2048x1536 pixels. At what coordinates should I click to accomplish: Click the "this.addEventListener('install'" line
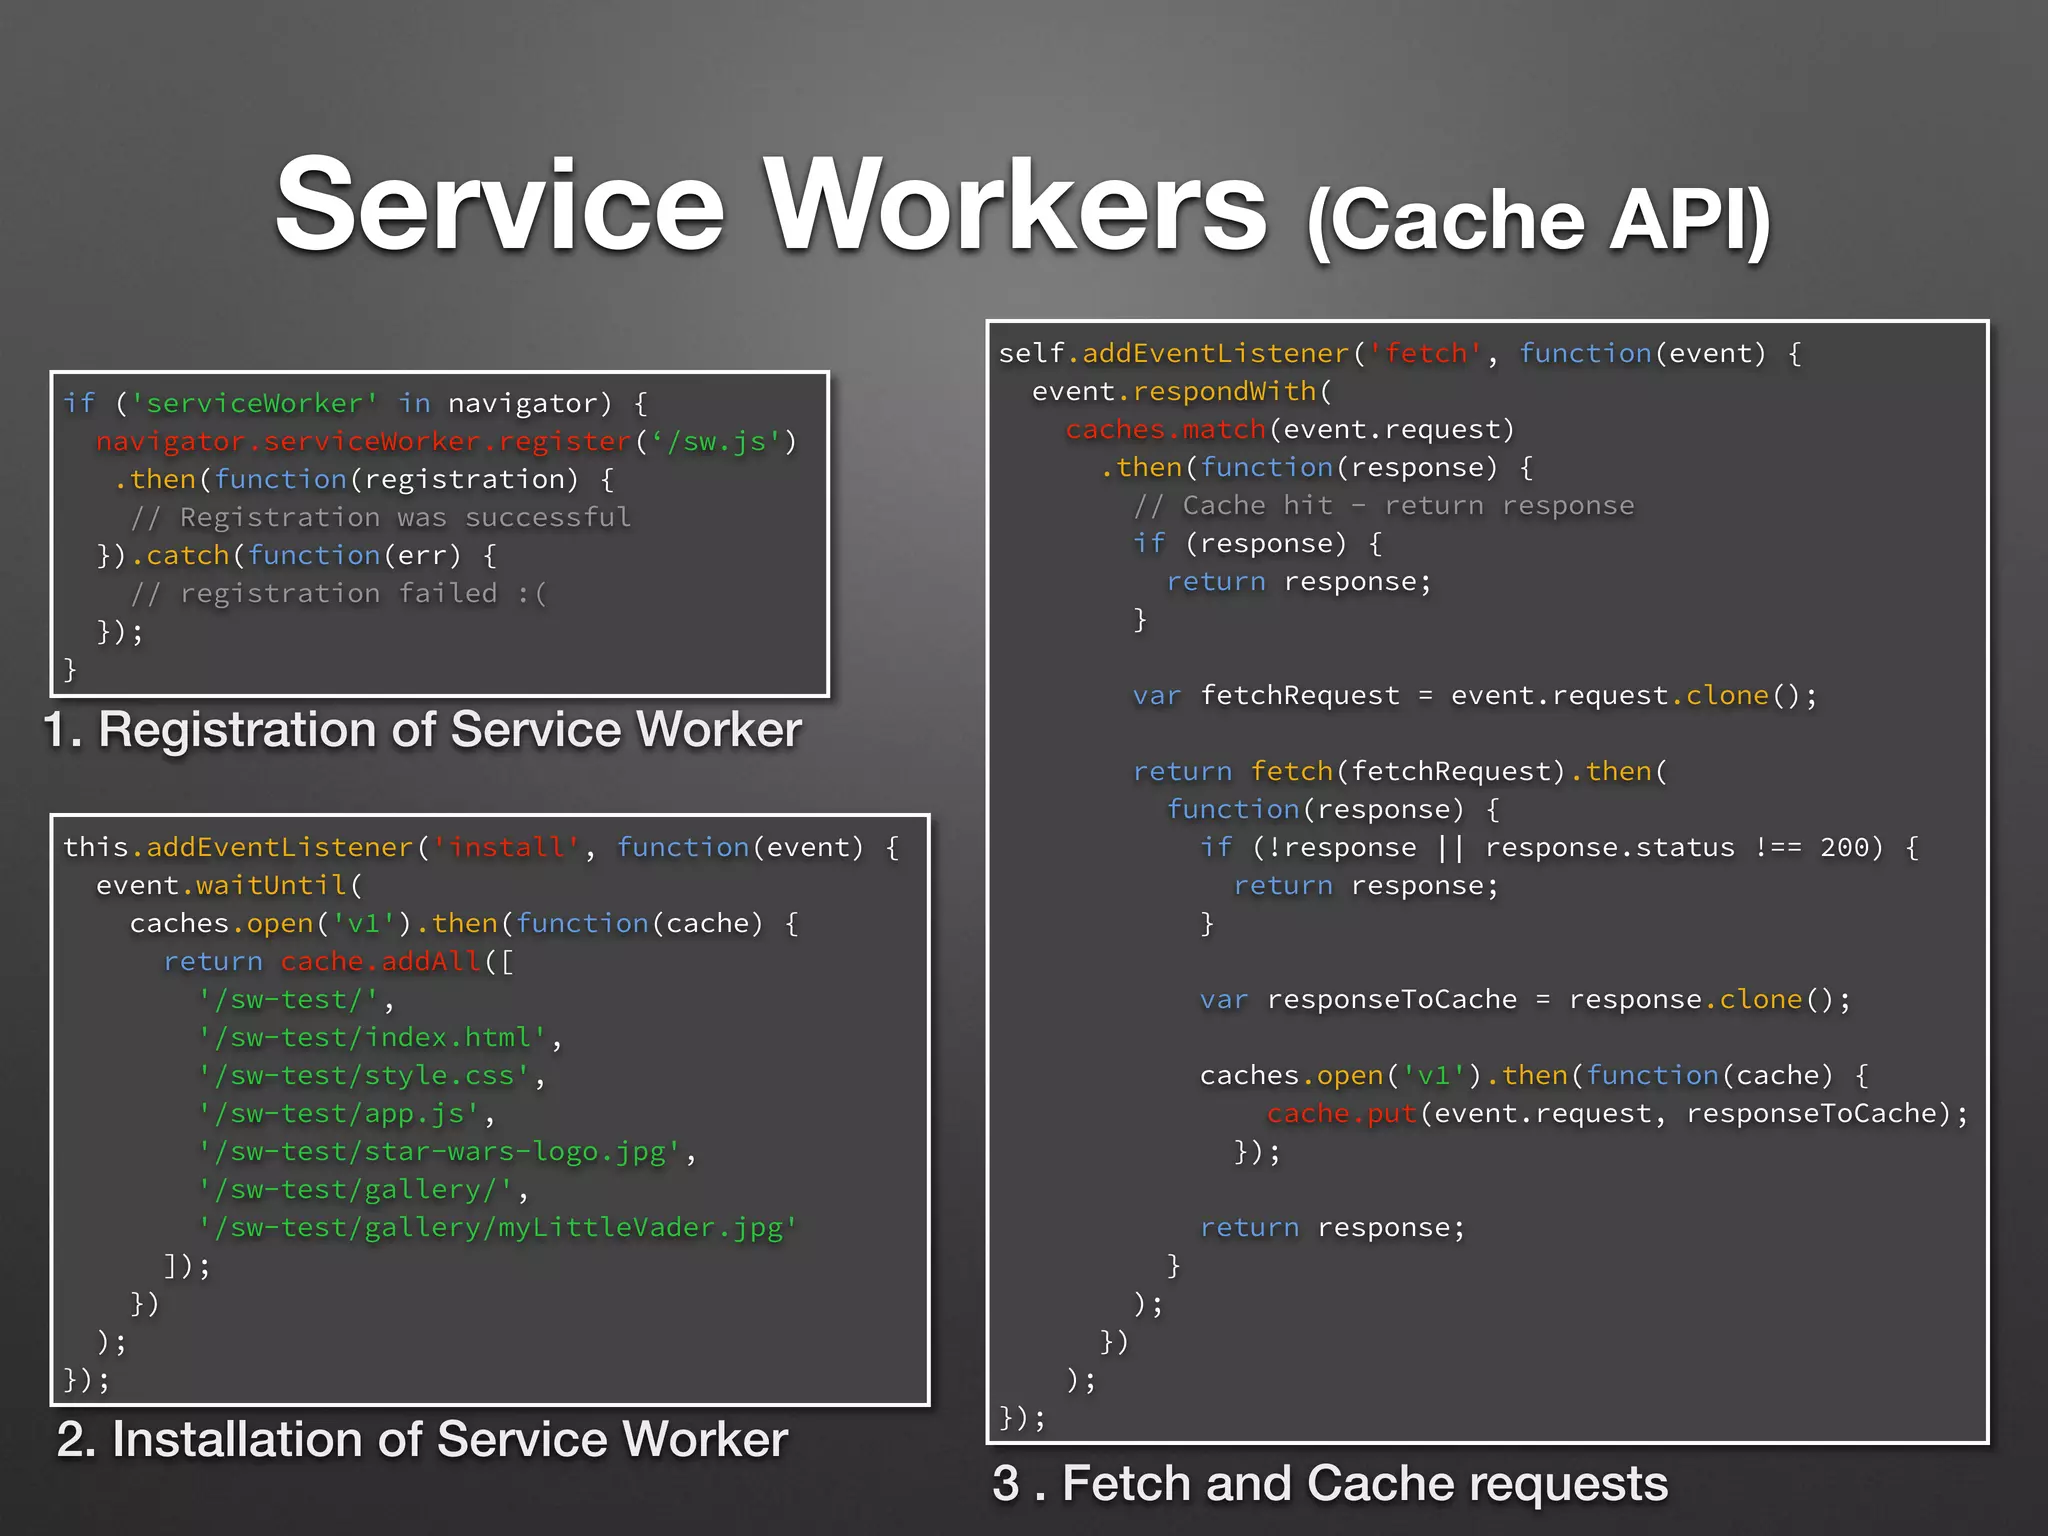tap(481, 847)
